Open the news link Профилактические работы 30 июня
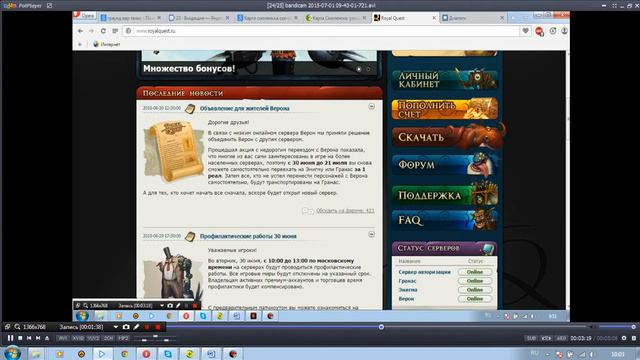This screenshot has height=360, width=640. (x=248, y=236)
